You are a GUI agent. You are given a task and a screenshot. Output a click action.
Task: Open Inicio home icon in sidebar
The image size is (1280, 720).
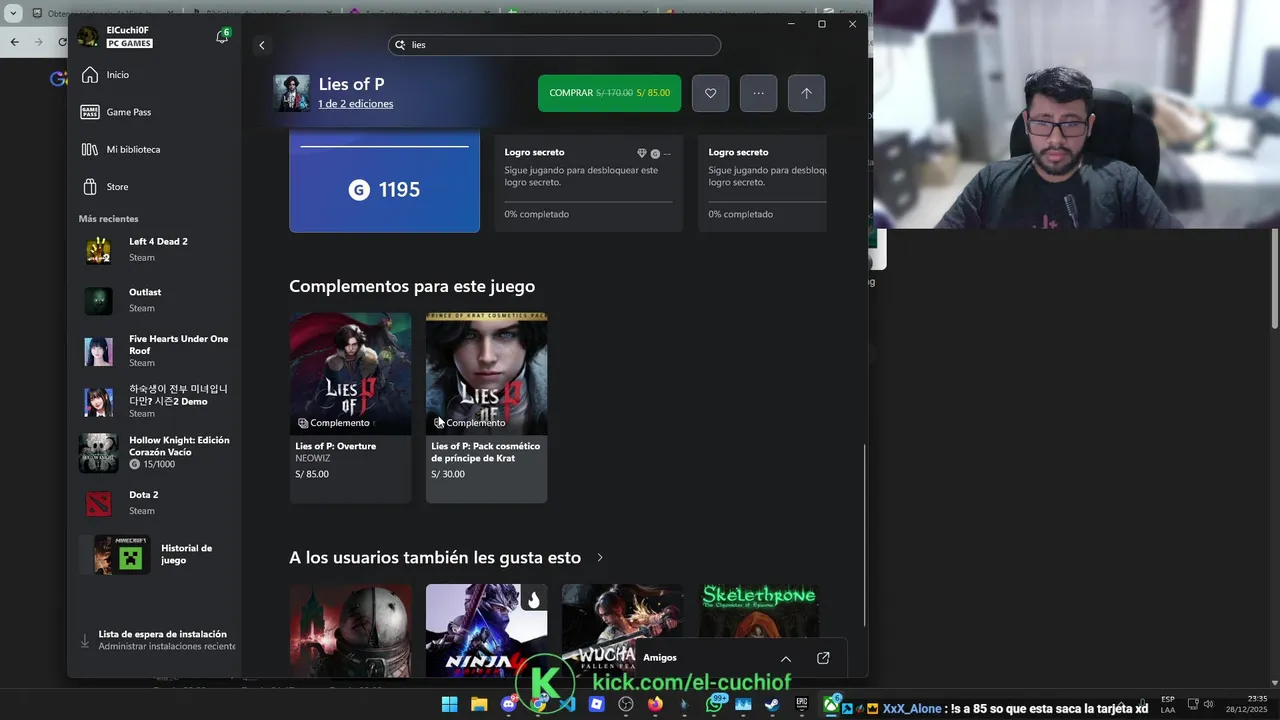(90, 75)
